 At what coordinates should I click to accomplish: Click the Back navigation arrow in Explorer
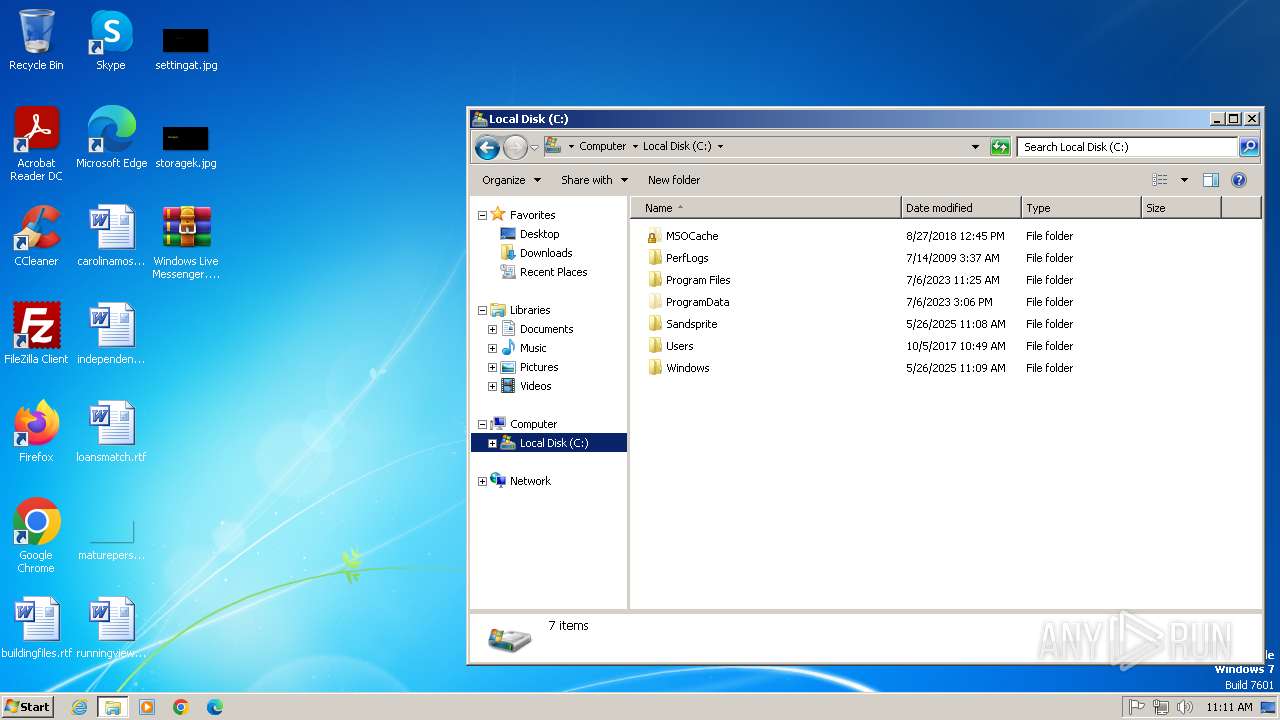pos(487,147)
